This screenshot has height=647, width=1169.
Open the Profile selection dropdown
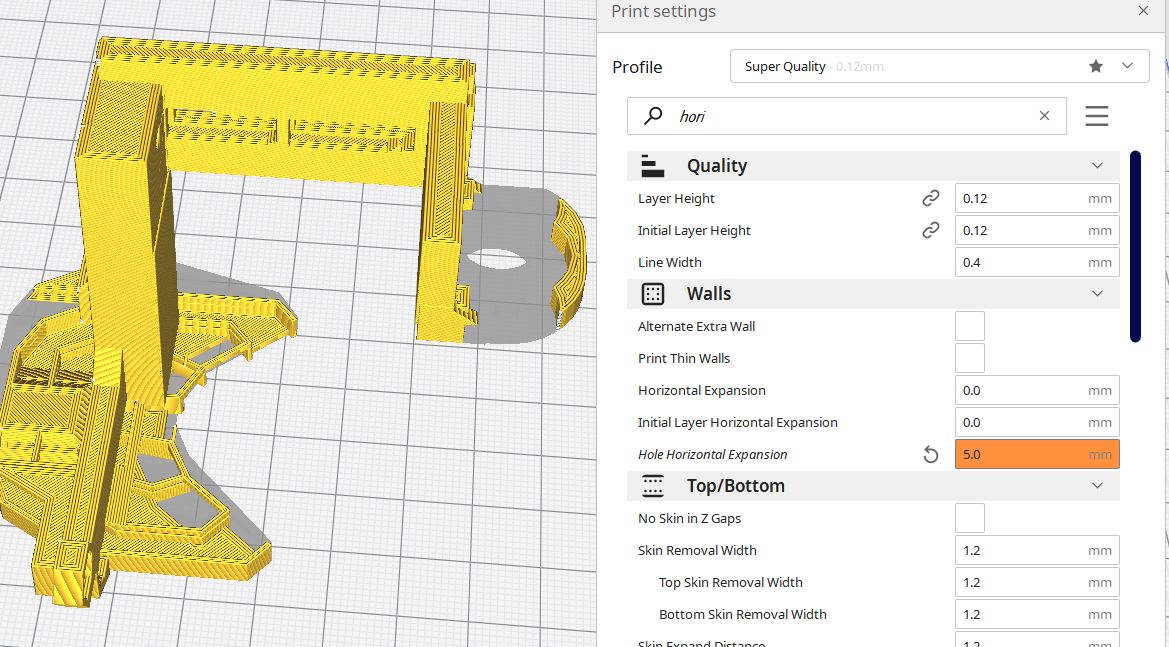click(1127, 65)
